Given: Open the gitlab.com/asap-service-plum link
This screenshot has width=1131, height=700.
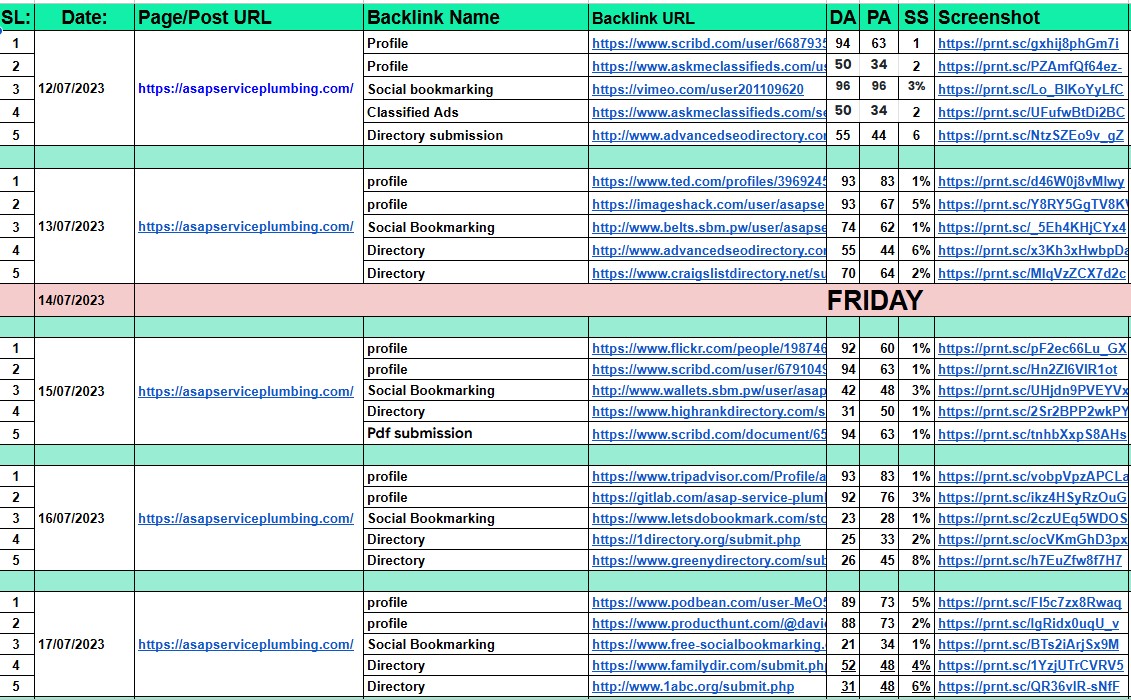Looking at the screenshot, I should point(708,497).
